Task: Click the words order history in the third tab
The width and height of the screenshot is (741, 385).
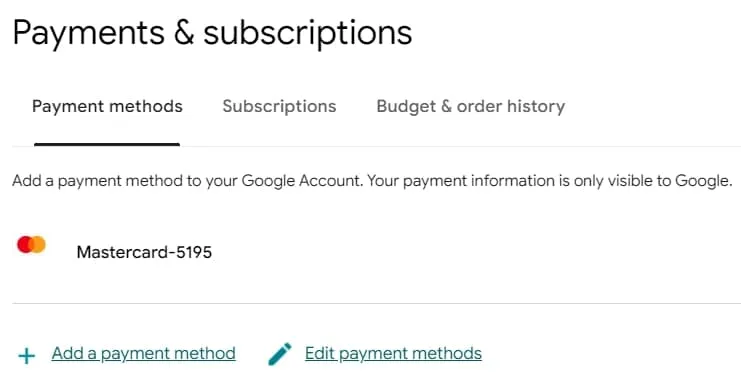Action: point(511,106)
